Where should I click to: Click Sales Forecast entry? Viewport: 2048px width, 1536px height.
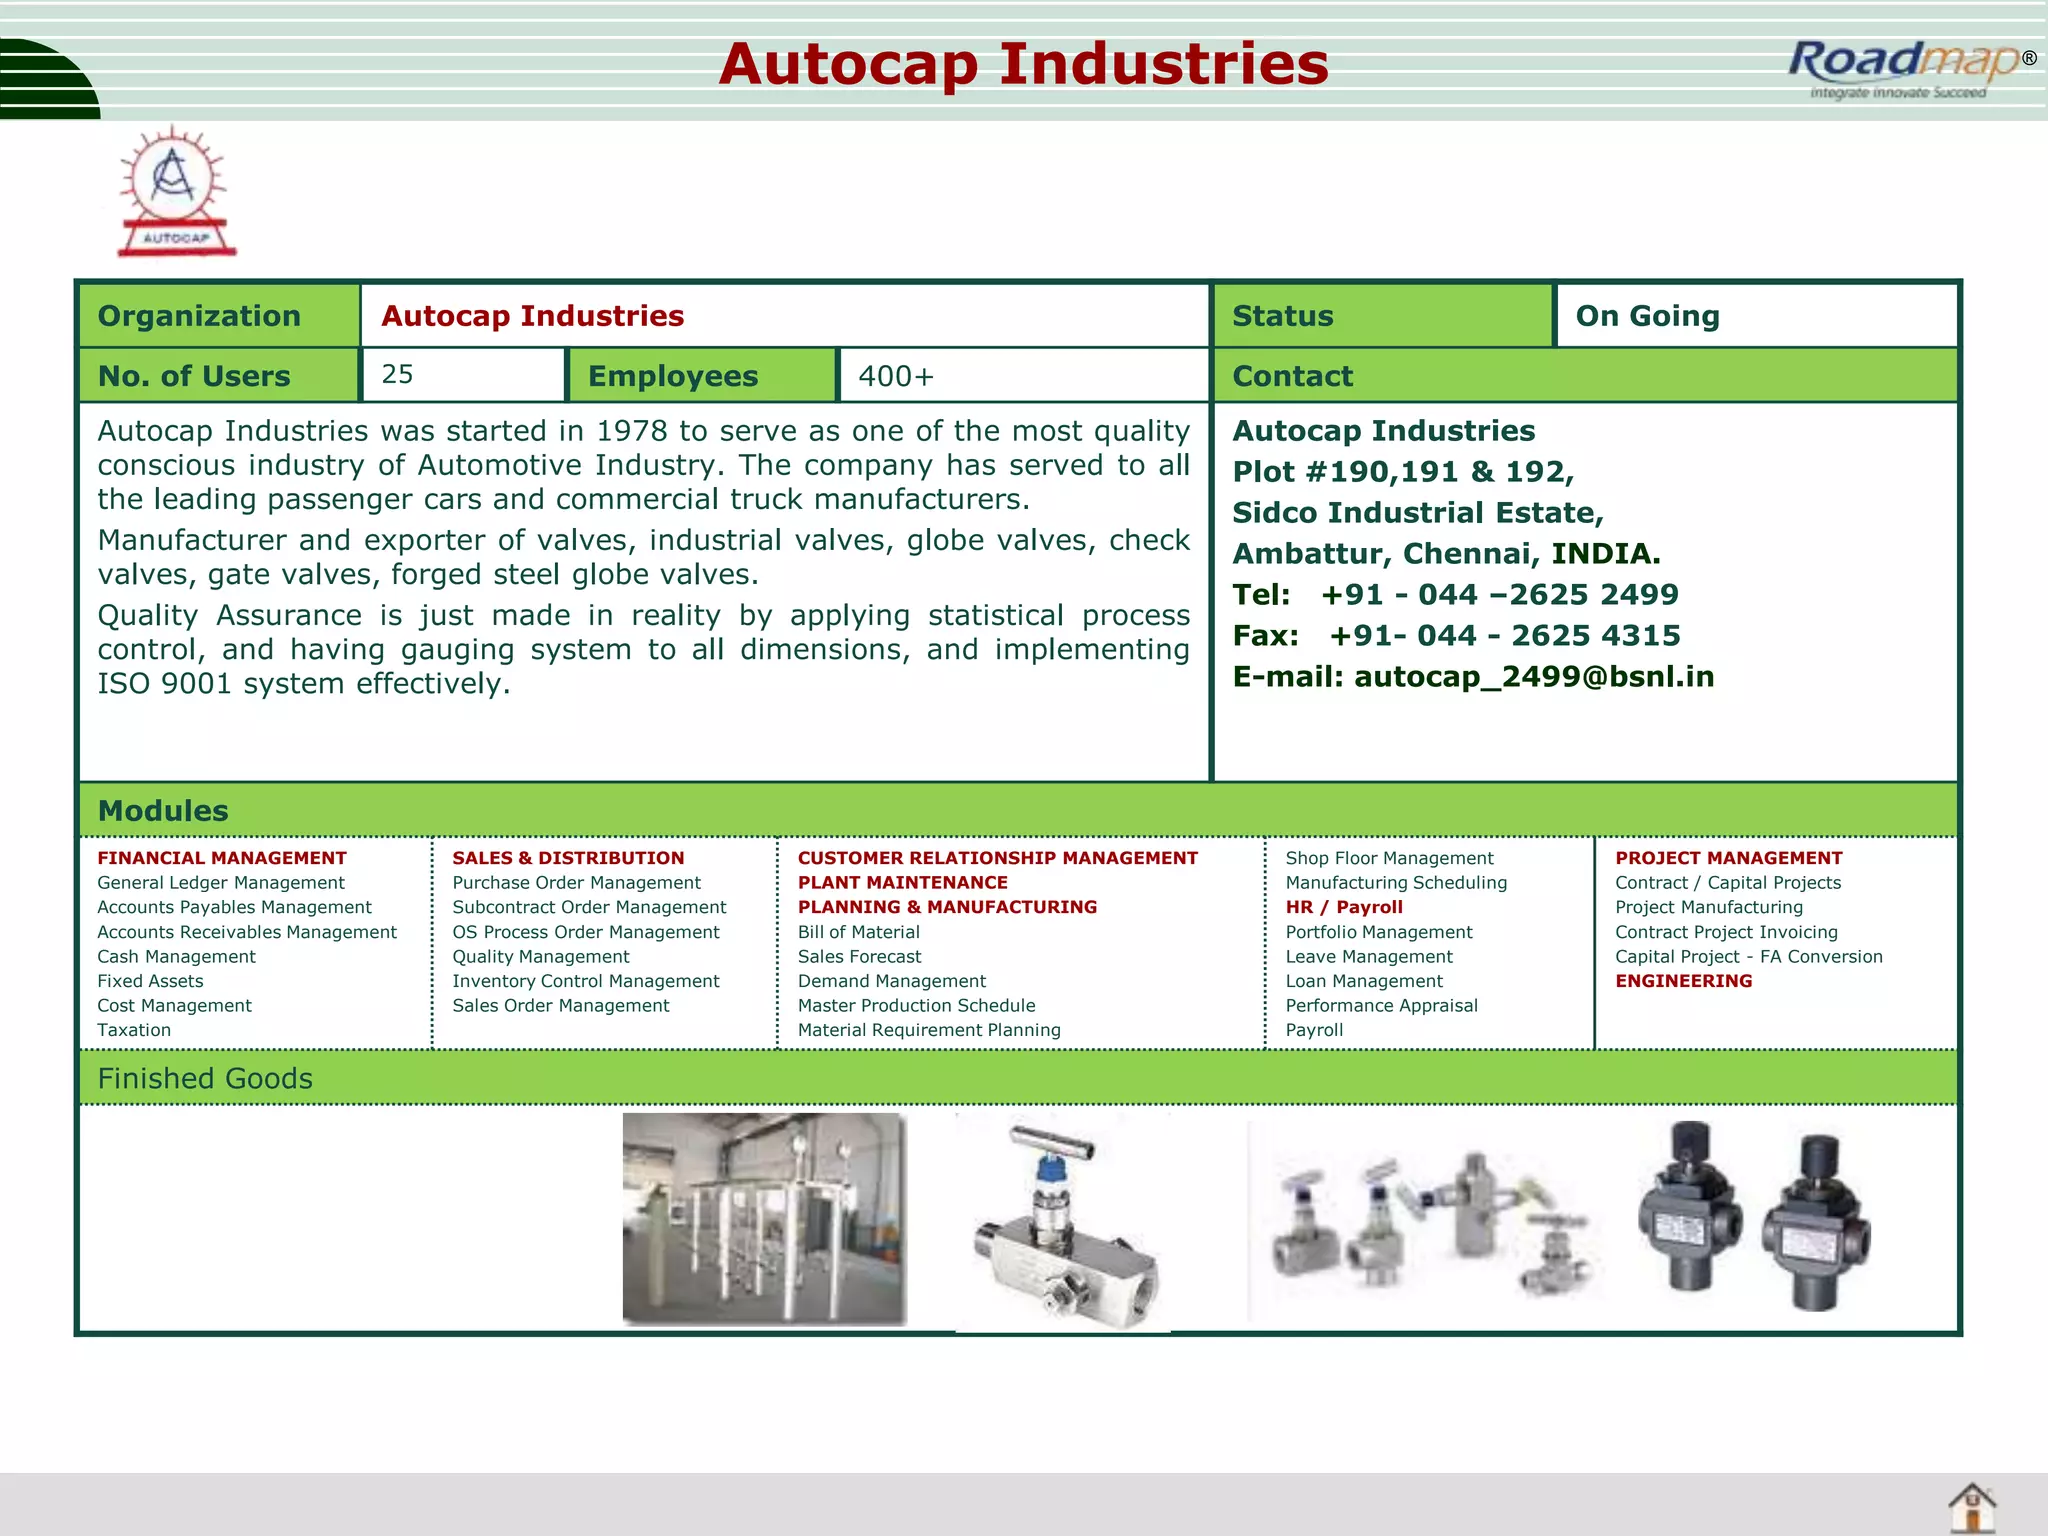859,957
